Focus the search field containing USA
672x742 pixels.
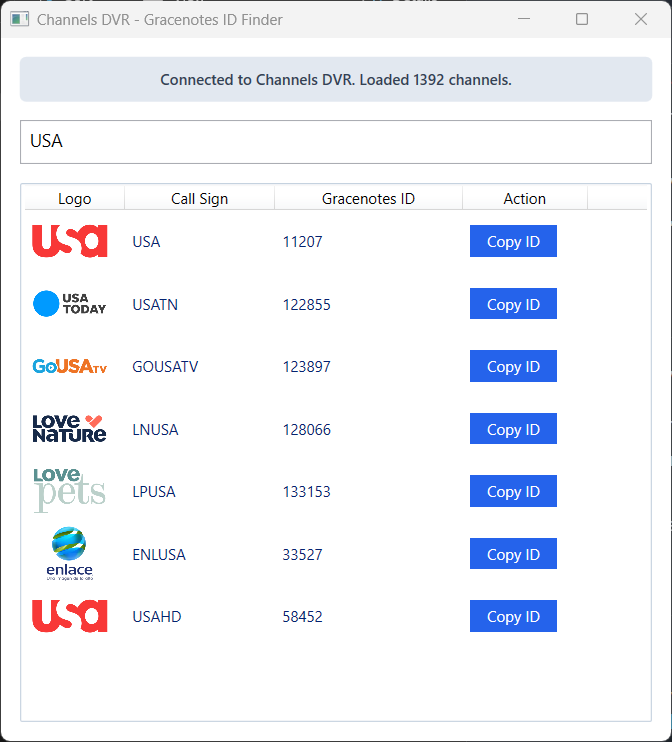click(x=336, y=142)
